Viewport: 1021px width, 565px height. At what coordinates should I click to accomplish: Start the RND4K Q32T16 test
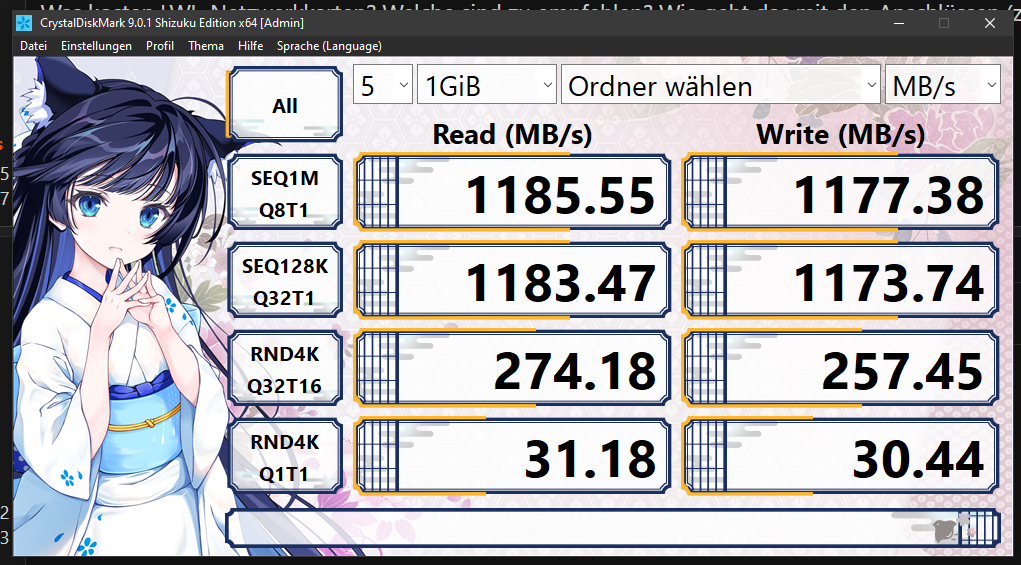[x=285, y=368]
